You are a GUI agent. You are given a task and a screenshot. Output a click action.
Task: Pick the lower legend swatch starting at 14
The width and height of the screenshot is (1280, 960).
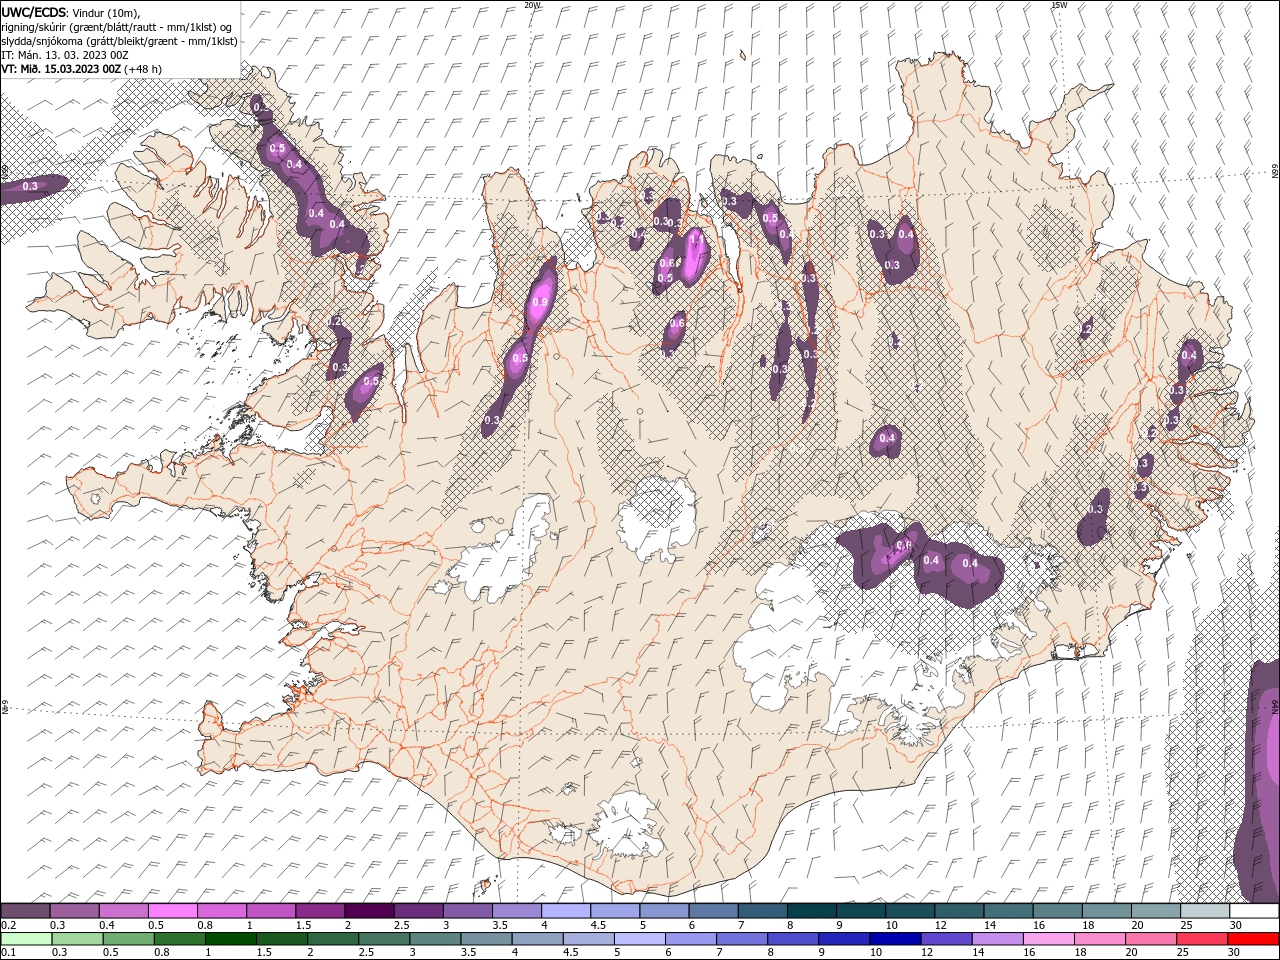[x=999, y=939]
